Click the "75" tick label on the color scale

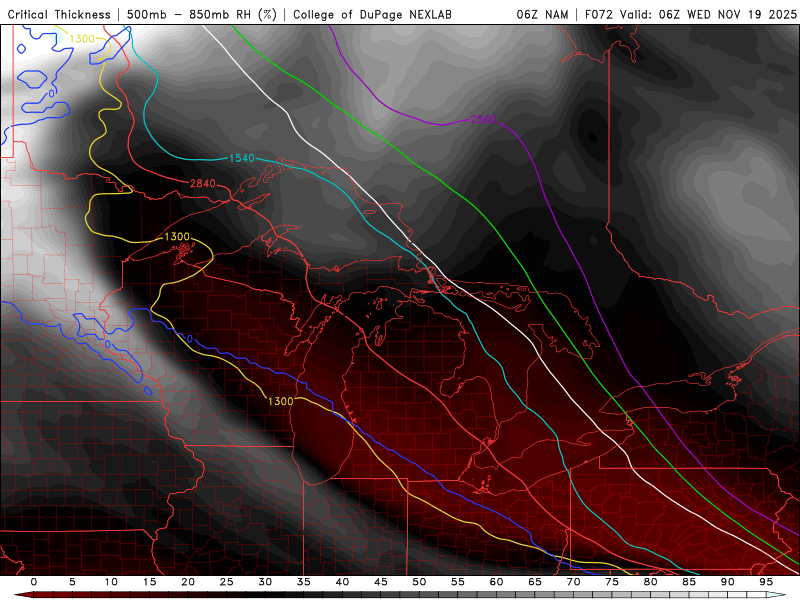point(612,582)
